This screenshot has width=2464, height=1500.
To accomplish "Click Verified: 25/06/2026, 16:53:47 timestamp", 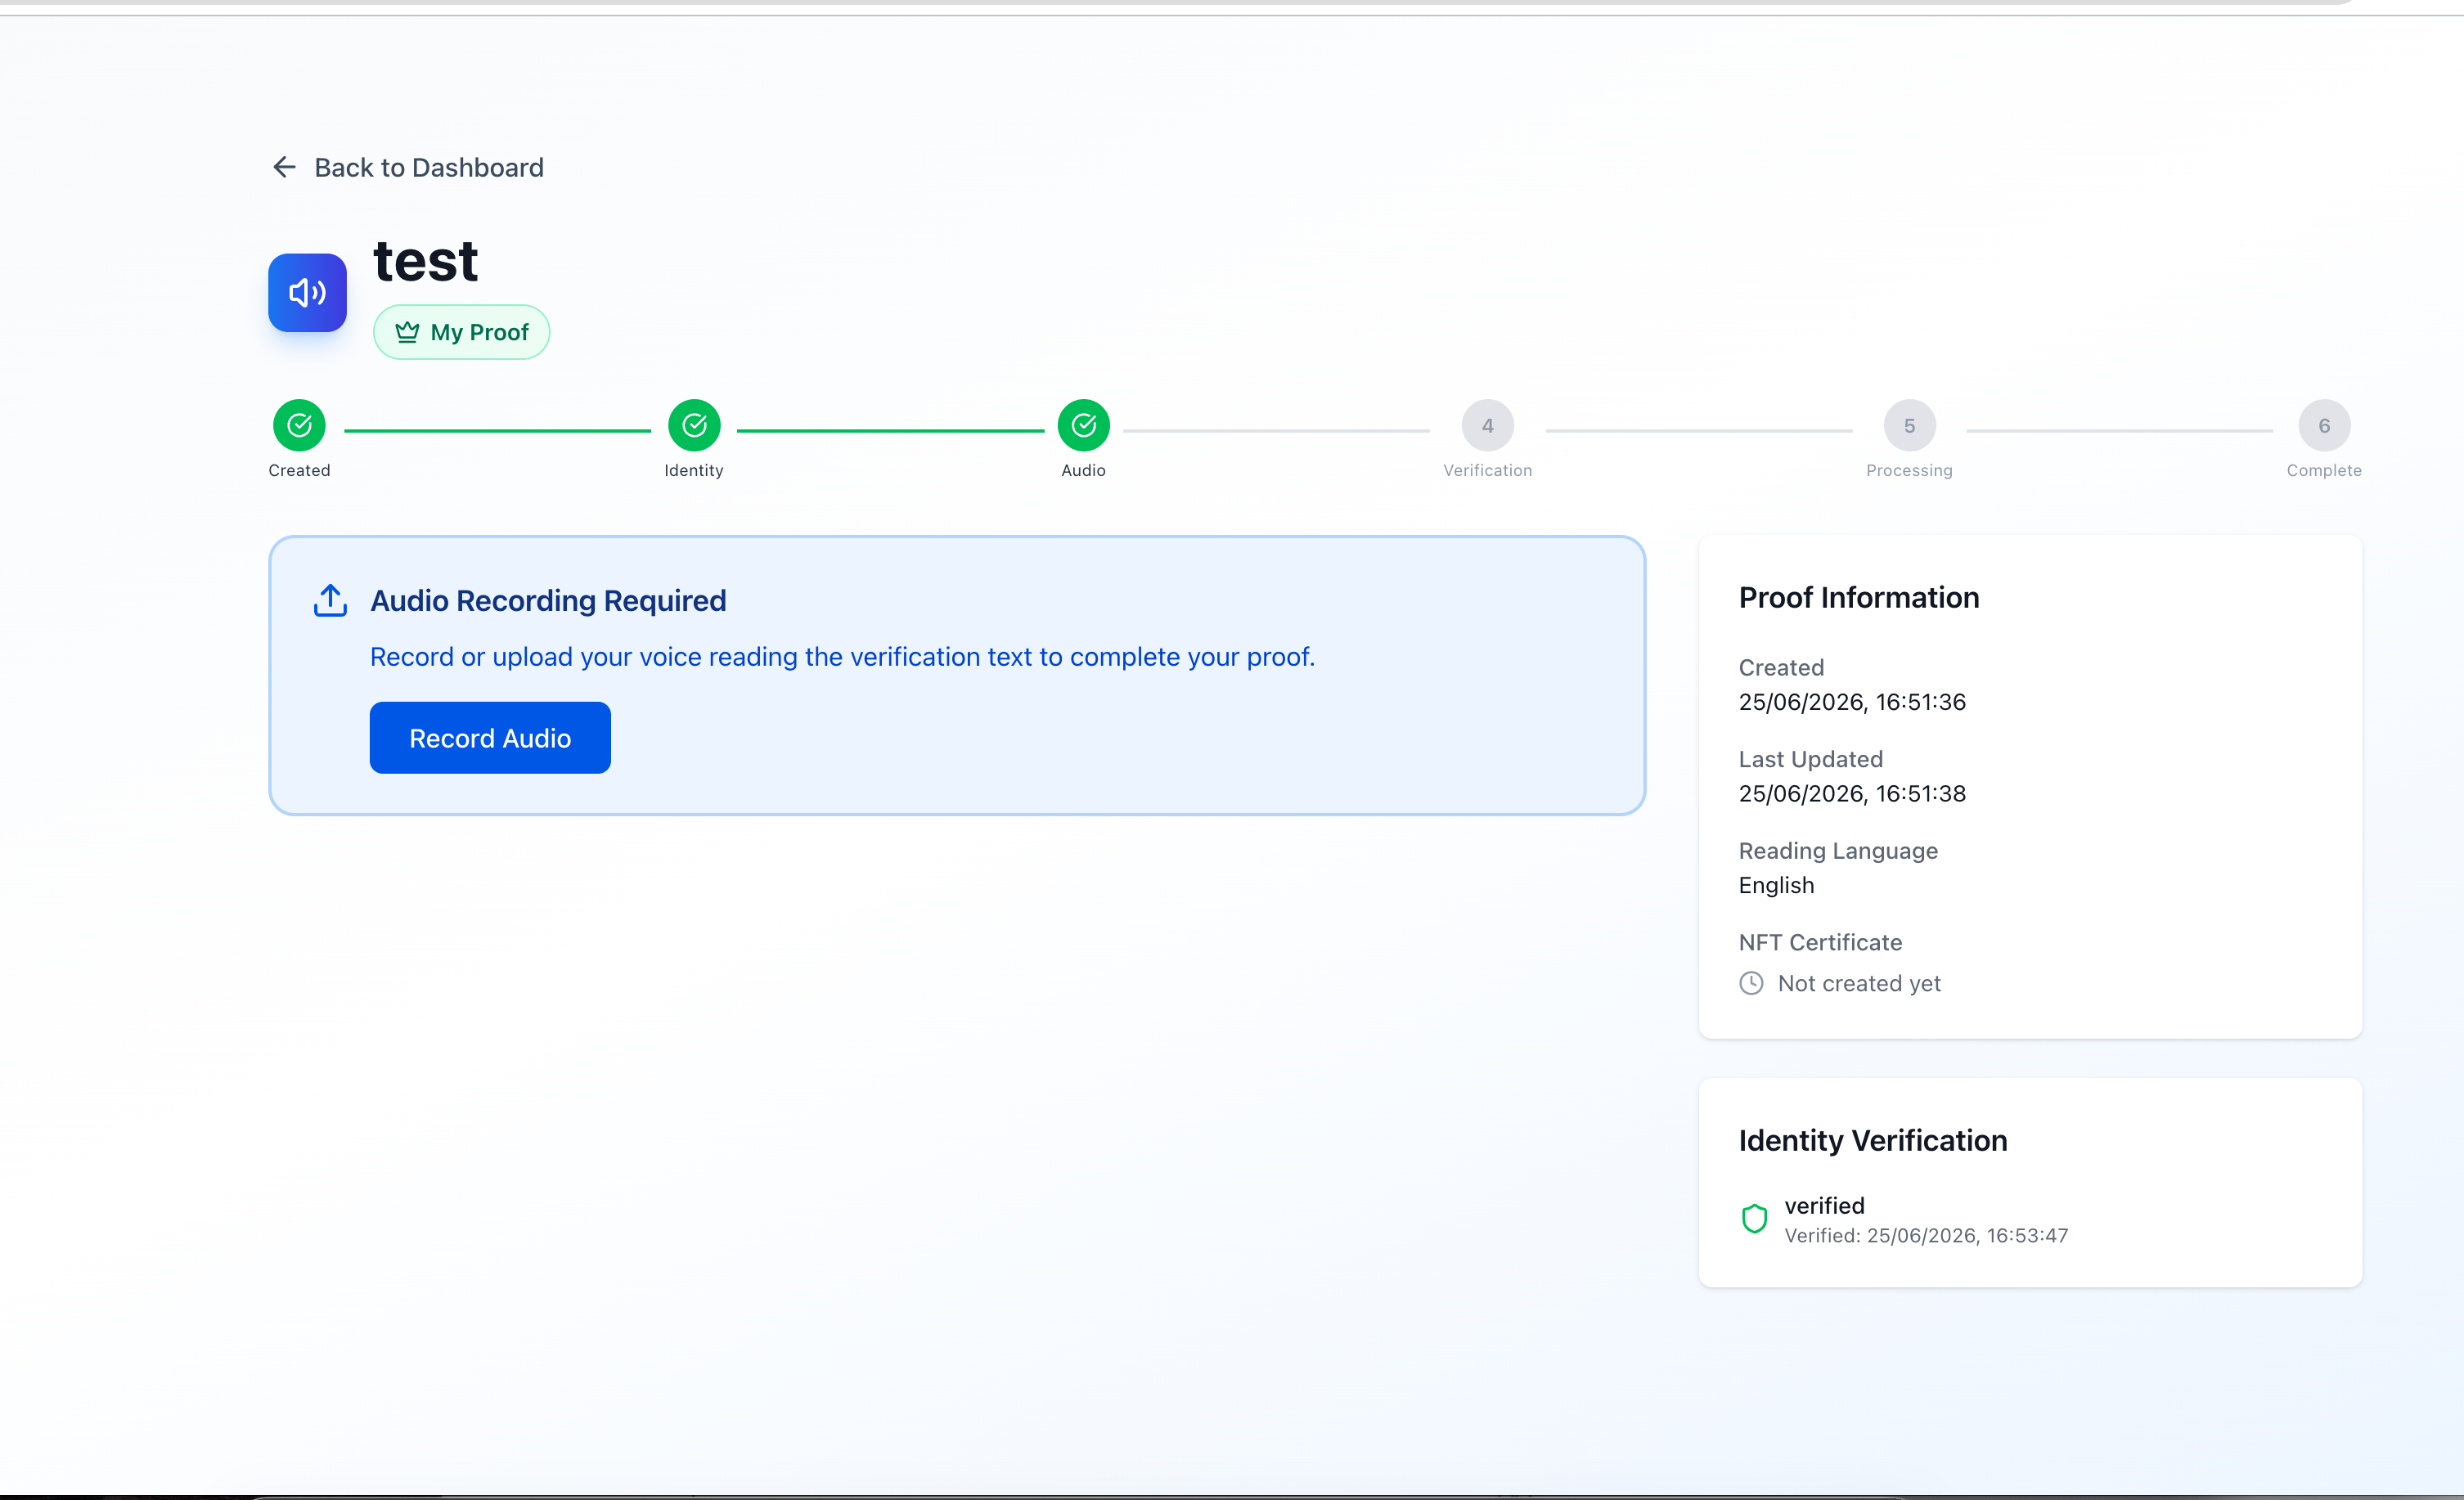I will click(x=1926, y=1236).
